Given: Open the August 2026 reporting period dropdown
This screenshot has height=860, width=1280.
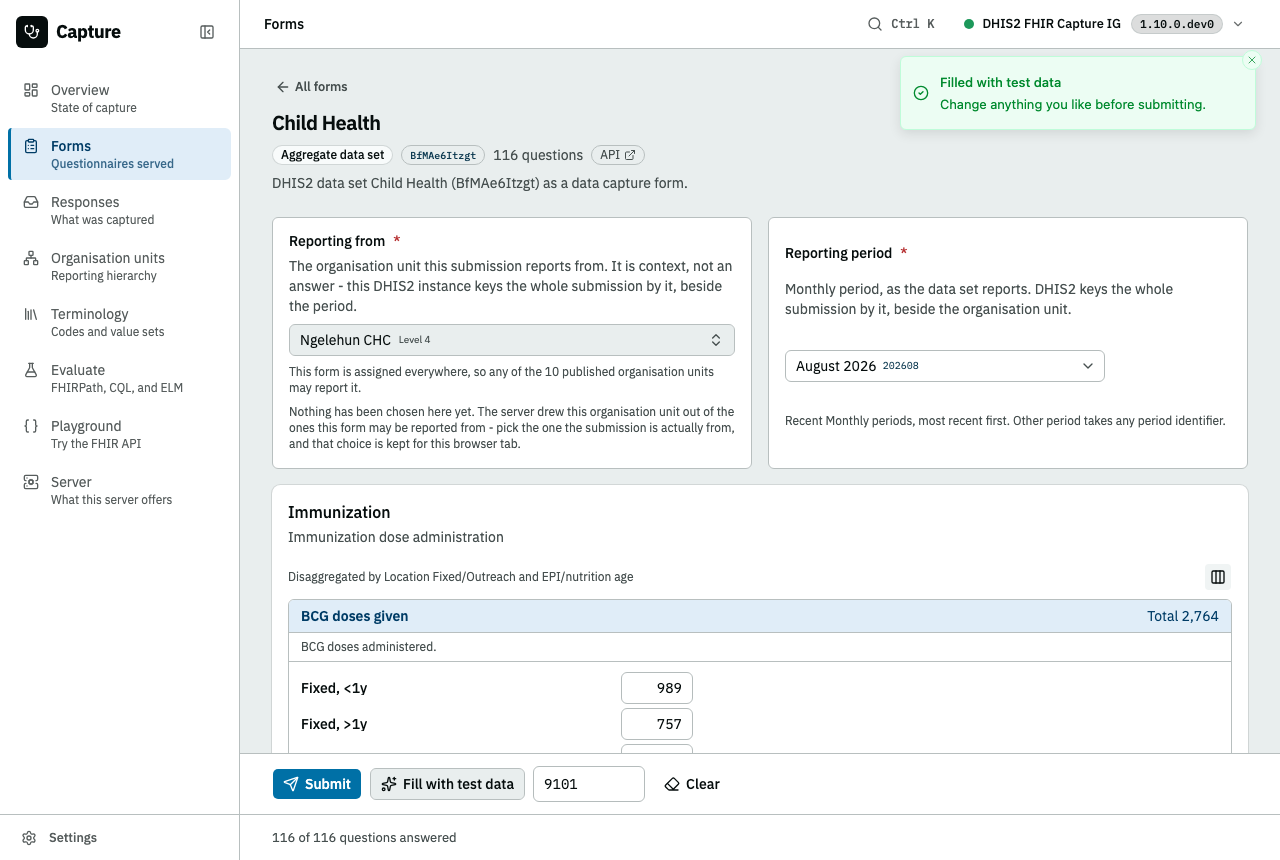Looking at the screenshot, I should pos(945,366).
